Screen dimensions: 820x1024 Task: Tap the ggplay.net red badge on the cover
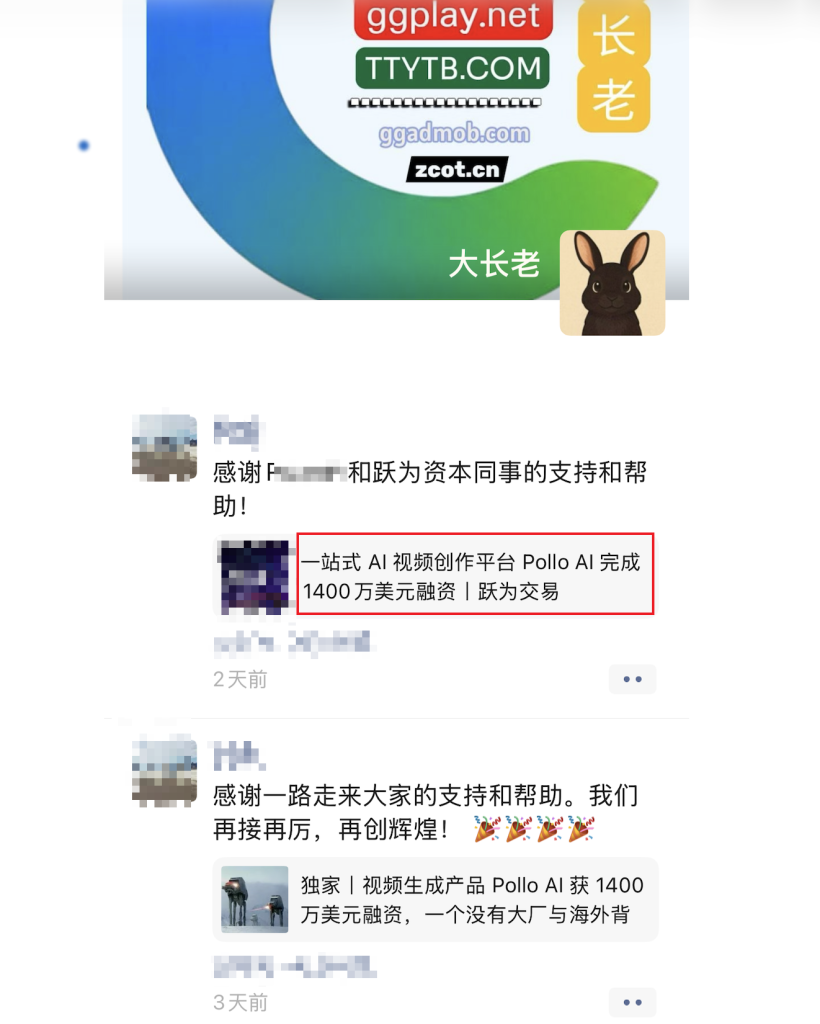point(453,18)
